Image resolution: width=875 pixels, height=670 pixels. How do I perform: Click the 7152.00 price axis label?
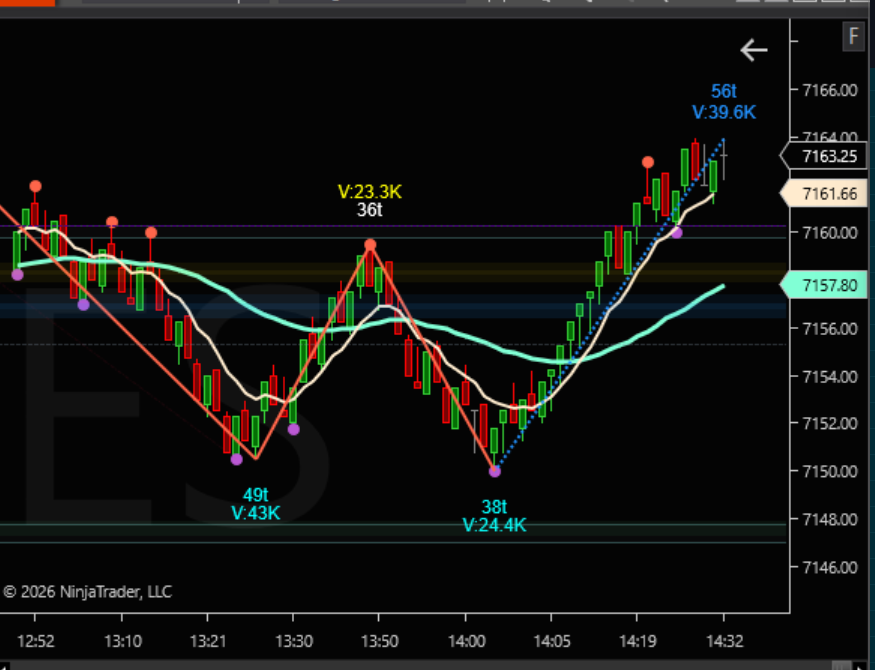click(x=829, y=423)
